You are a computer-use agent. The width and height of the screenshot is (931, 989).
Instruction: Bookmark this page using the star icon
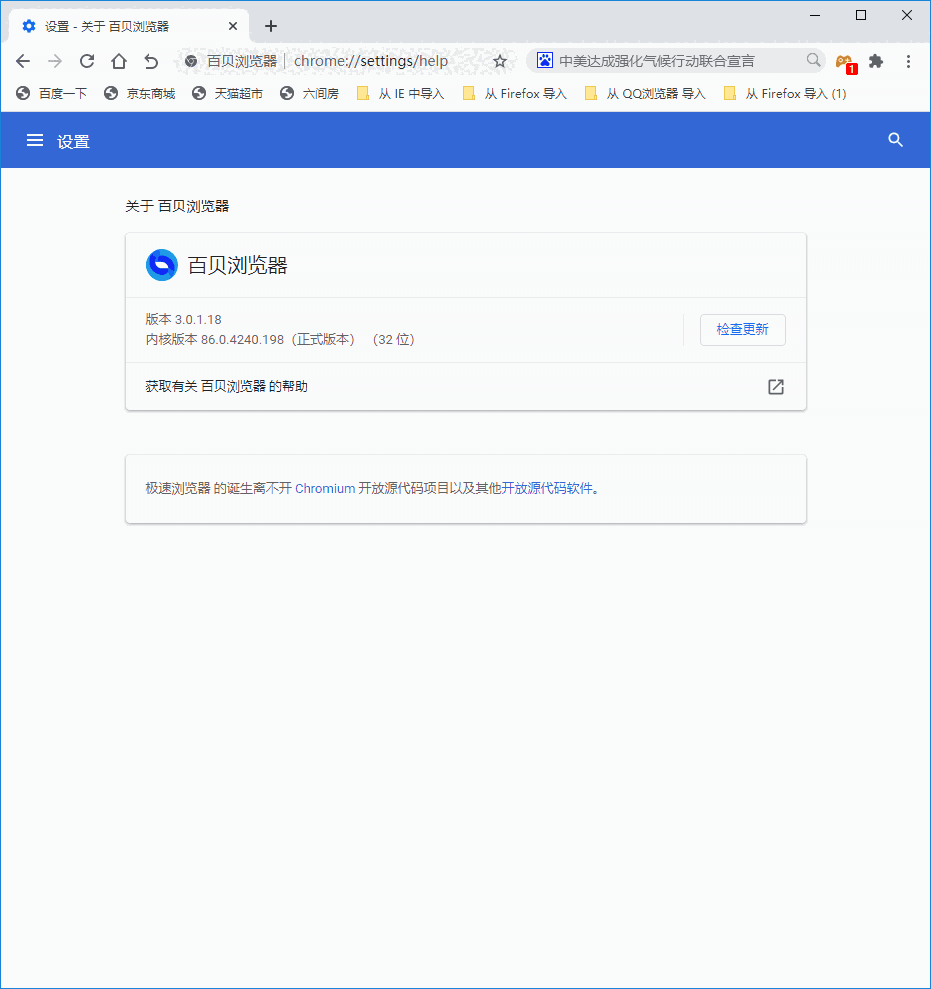click(x=500, y=61)
